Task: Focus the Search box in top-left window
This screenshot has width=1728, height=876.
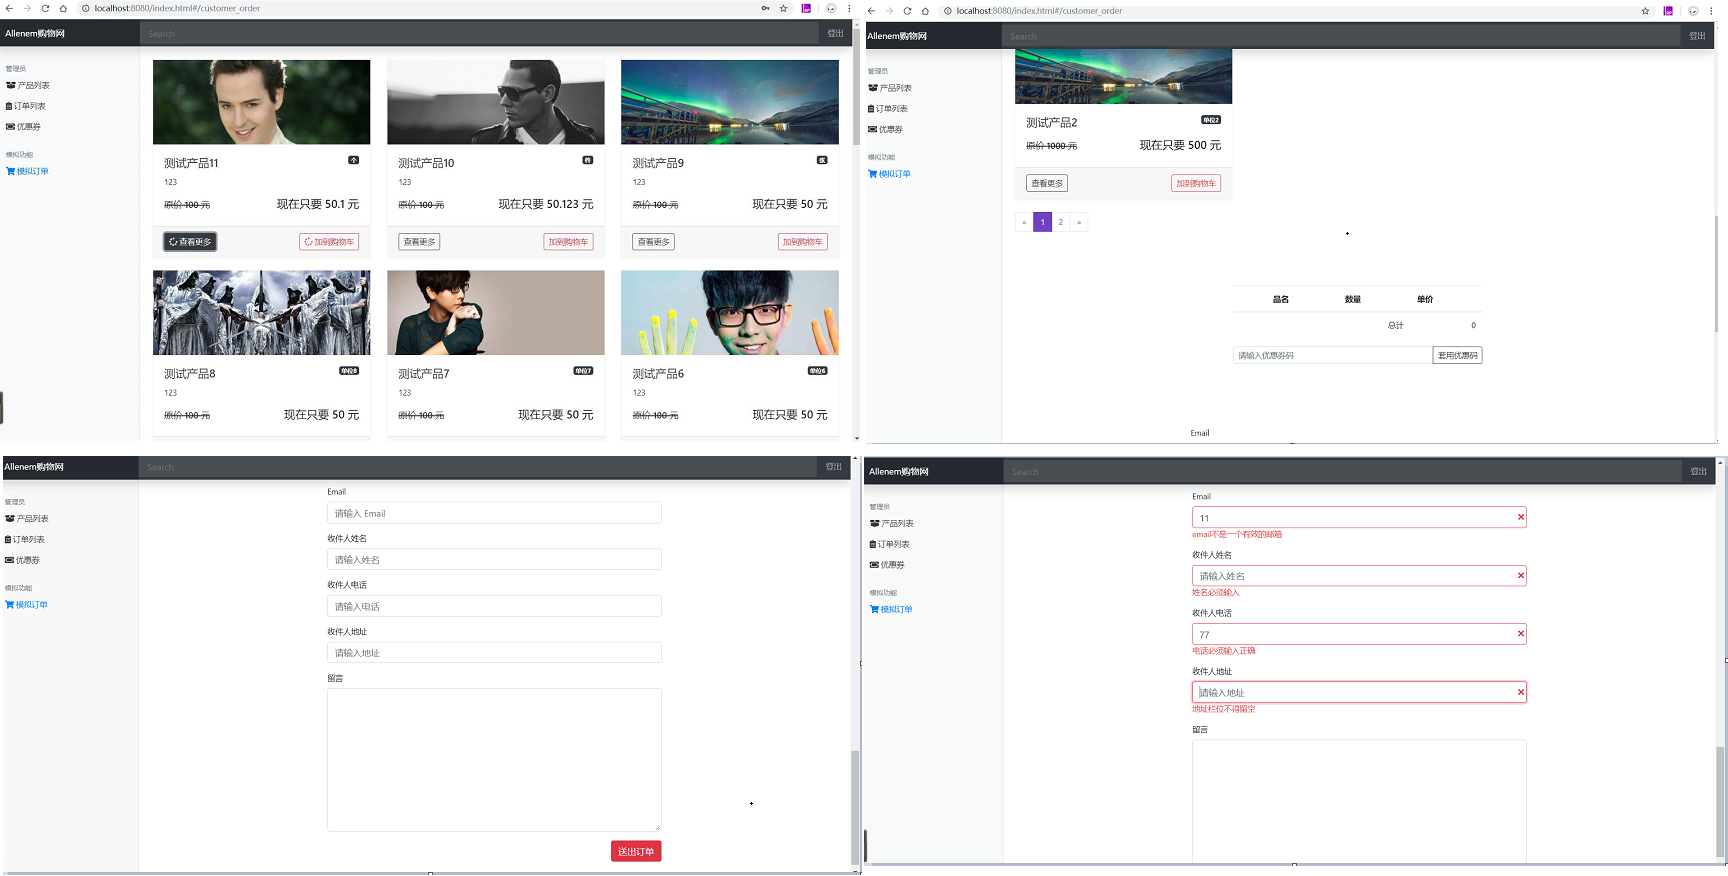Action: pyautogui.click(x=480, y=34)
